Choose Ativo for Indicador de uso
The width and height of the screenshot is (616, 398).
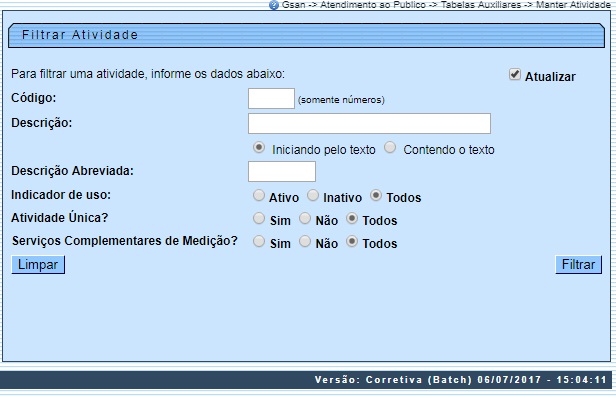coord(258,195)
